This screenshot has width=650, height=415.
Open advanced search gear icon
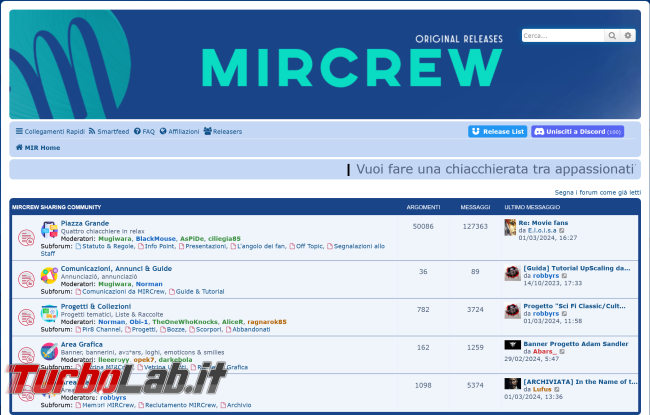[628, 36]
